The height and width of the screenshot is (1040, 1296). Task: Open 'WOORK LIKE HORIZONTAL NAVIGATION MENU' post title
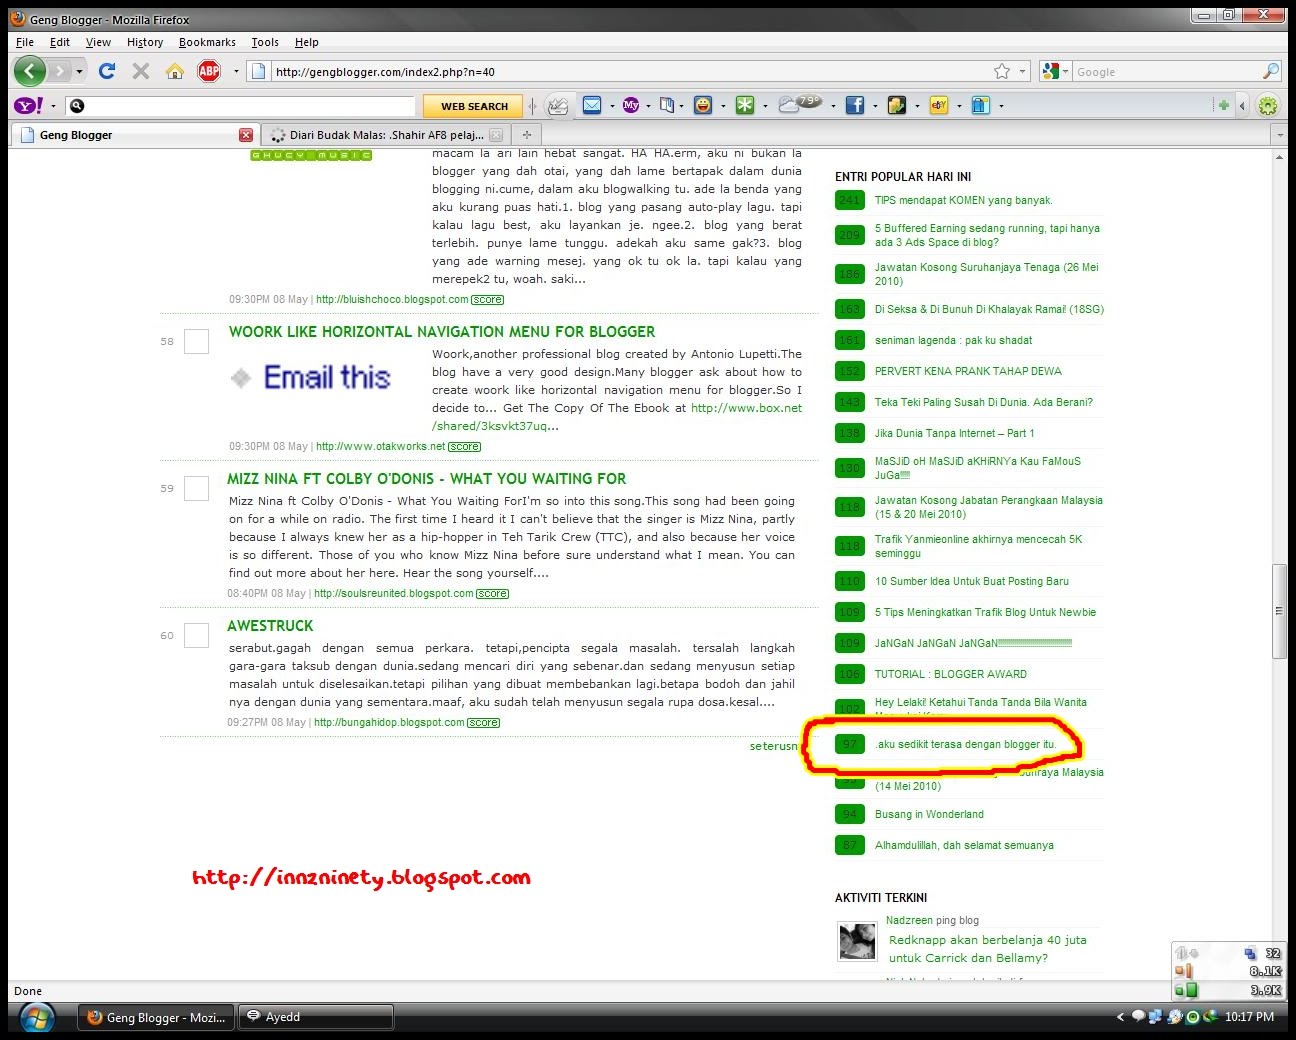coord(442,332)
